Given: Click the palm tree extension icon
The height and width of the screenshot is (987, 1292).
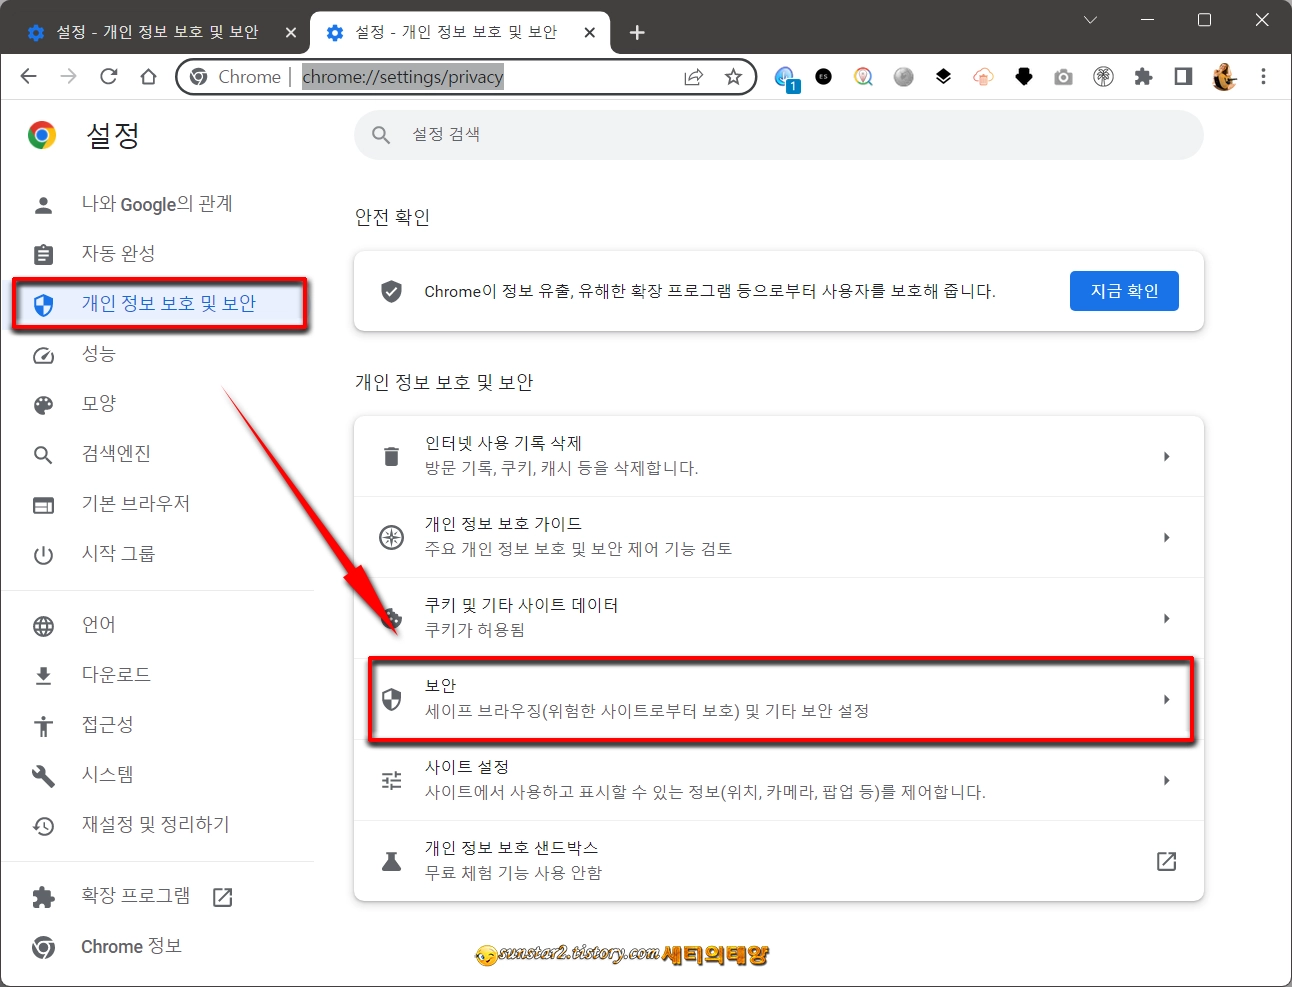Looking at the screenshot, I should [1103, 76].
